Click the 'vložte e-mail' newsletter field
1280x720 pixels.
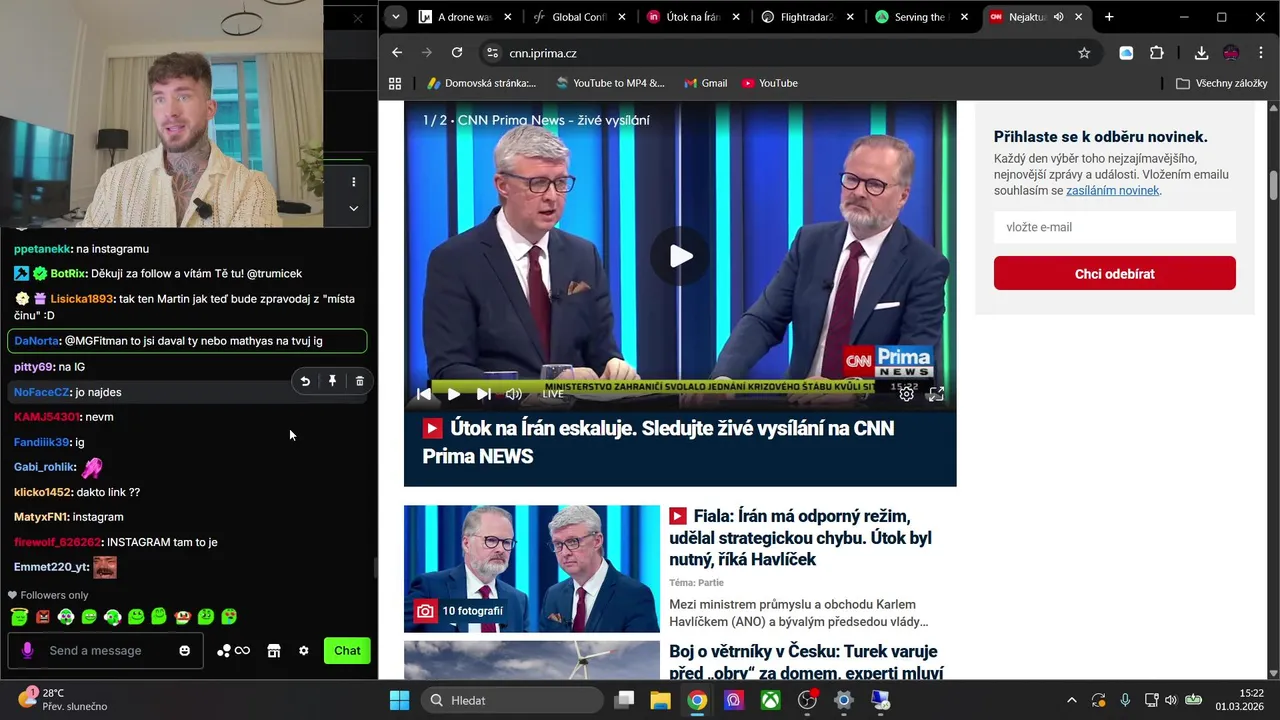[x=1115, y=227]
